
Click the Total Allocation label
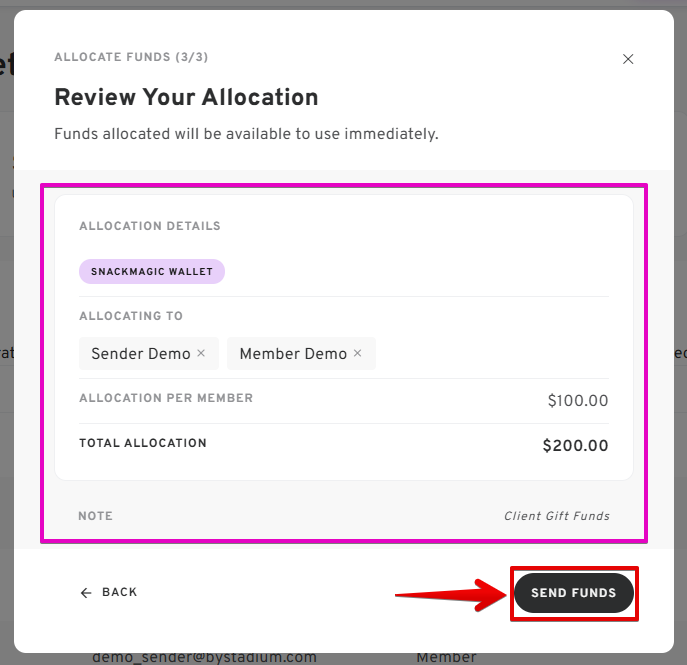143,443
